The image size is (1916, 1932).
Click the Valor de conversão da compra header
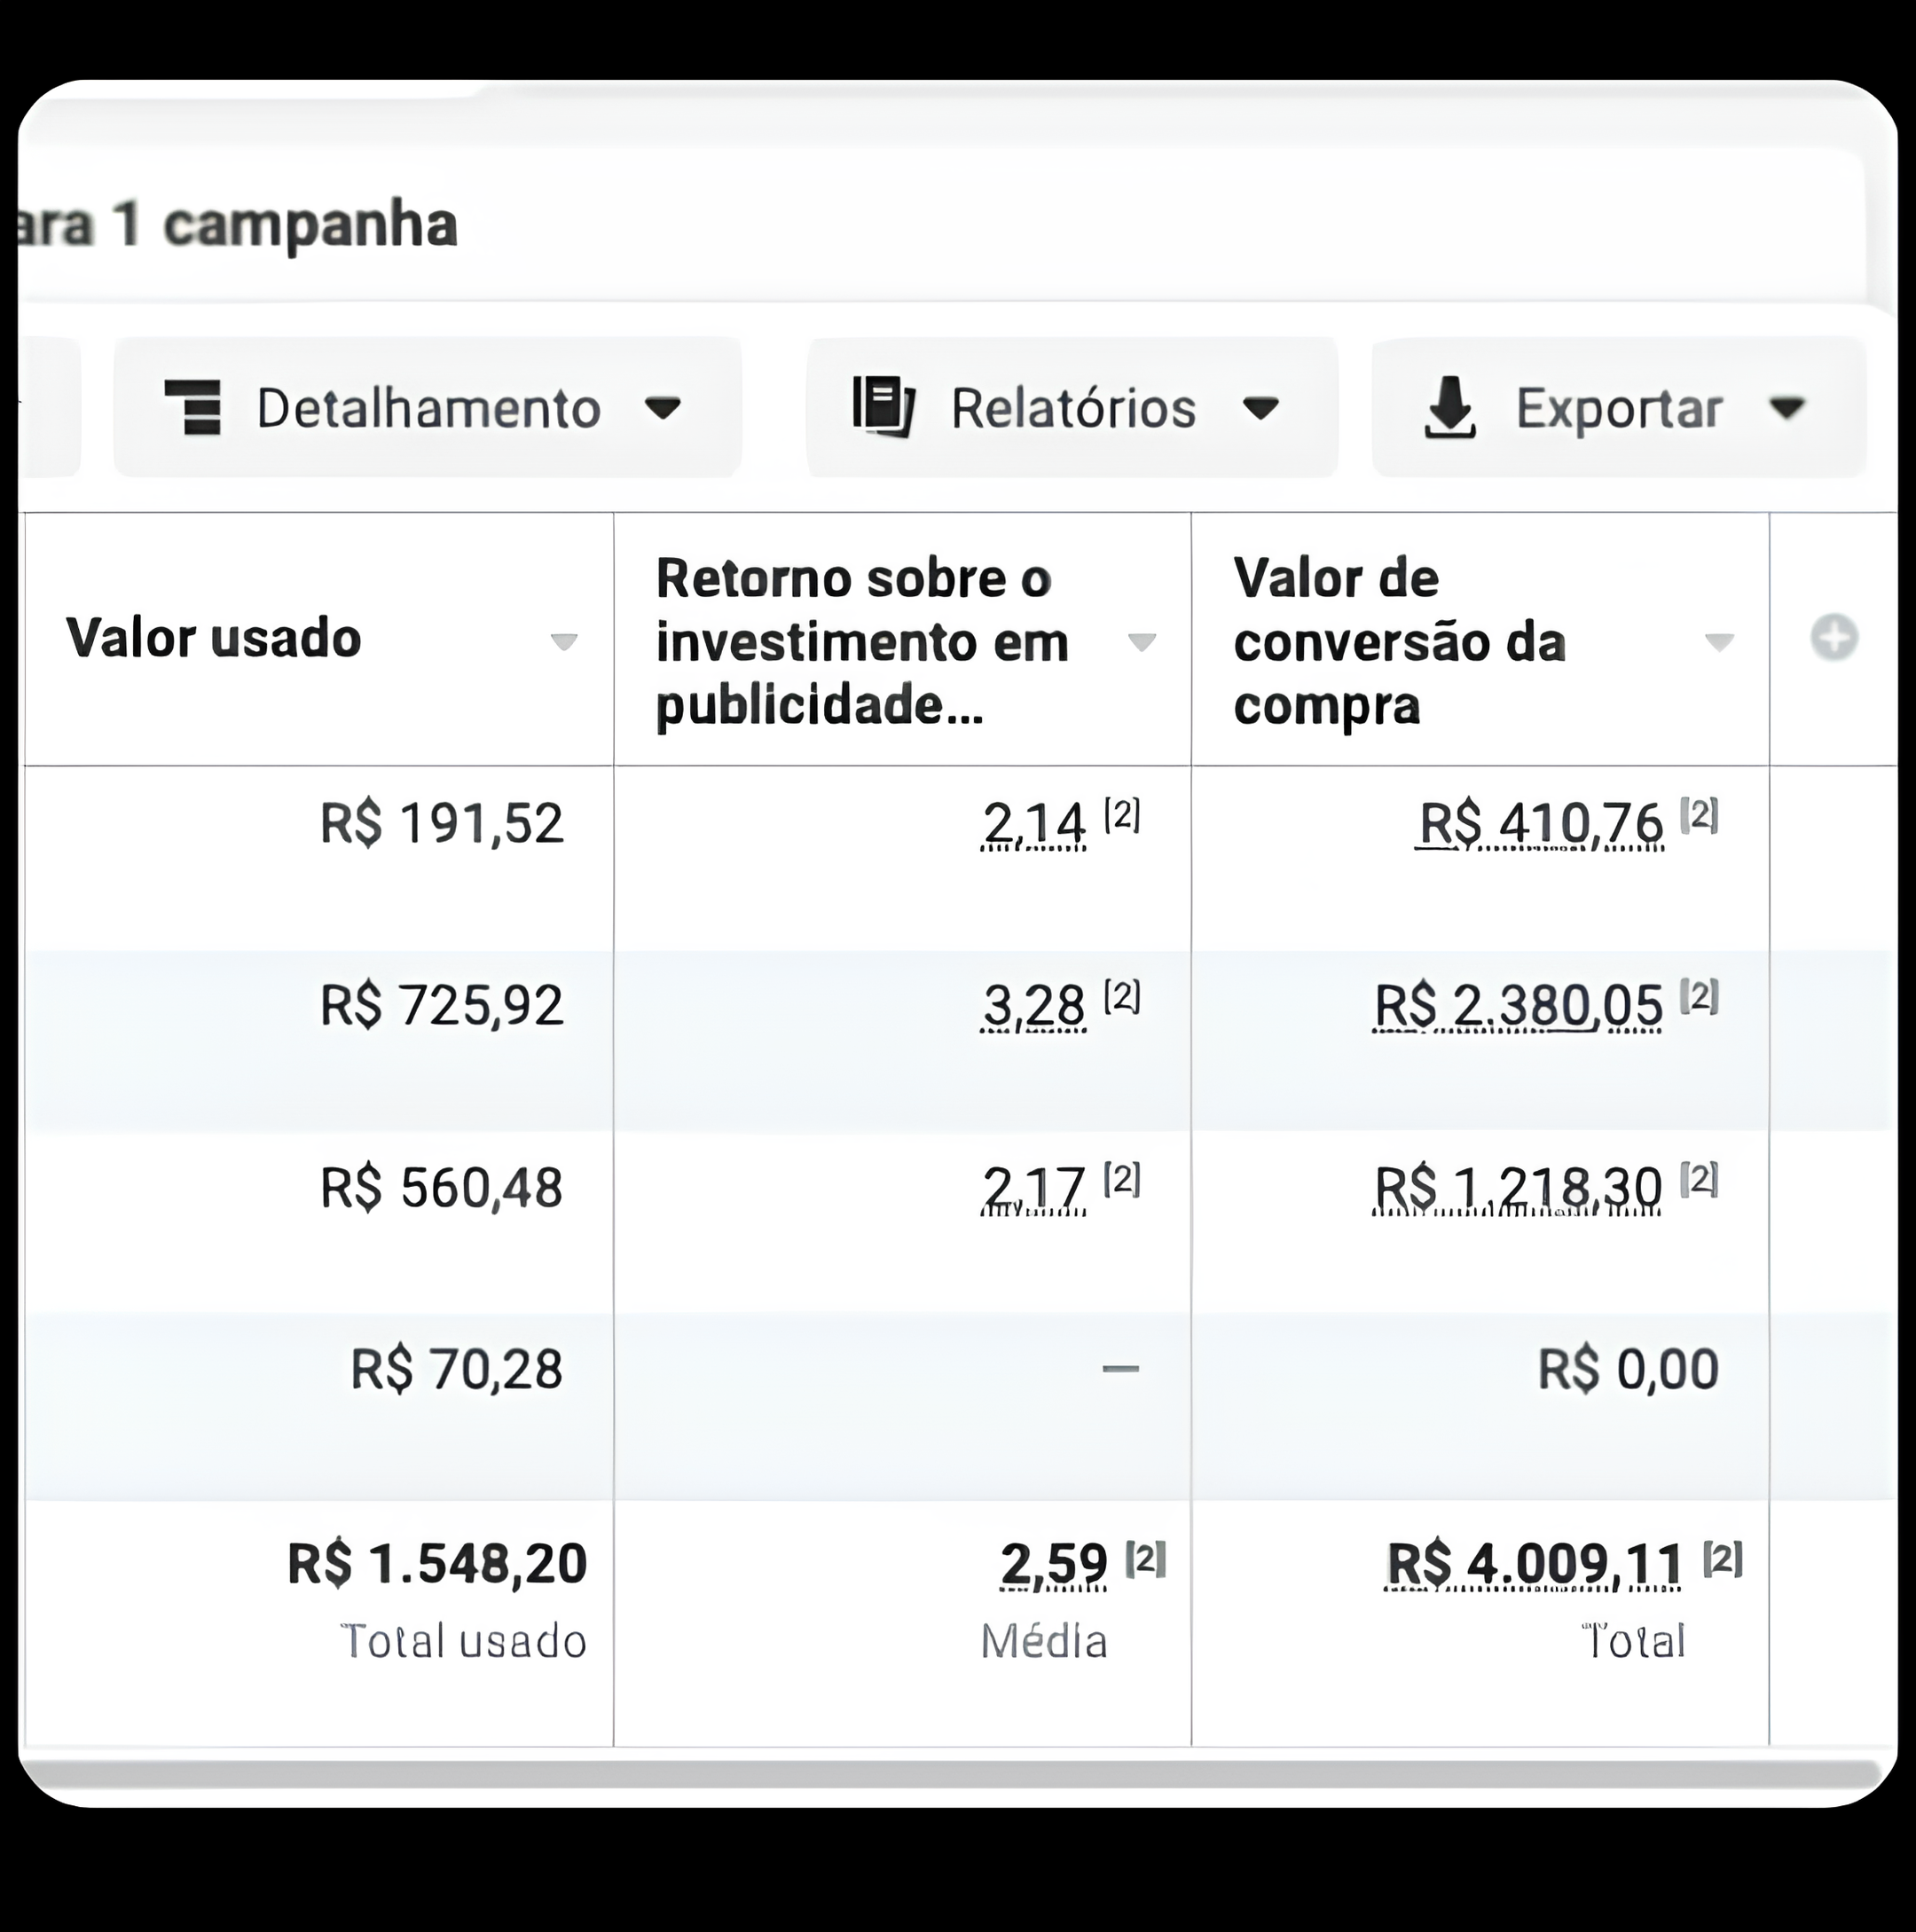(x=1398, y=641)
